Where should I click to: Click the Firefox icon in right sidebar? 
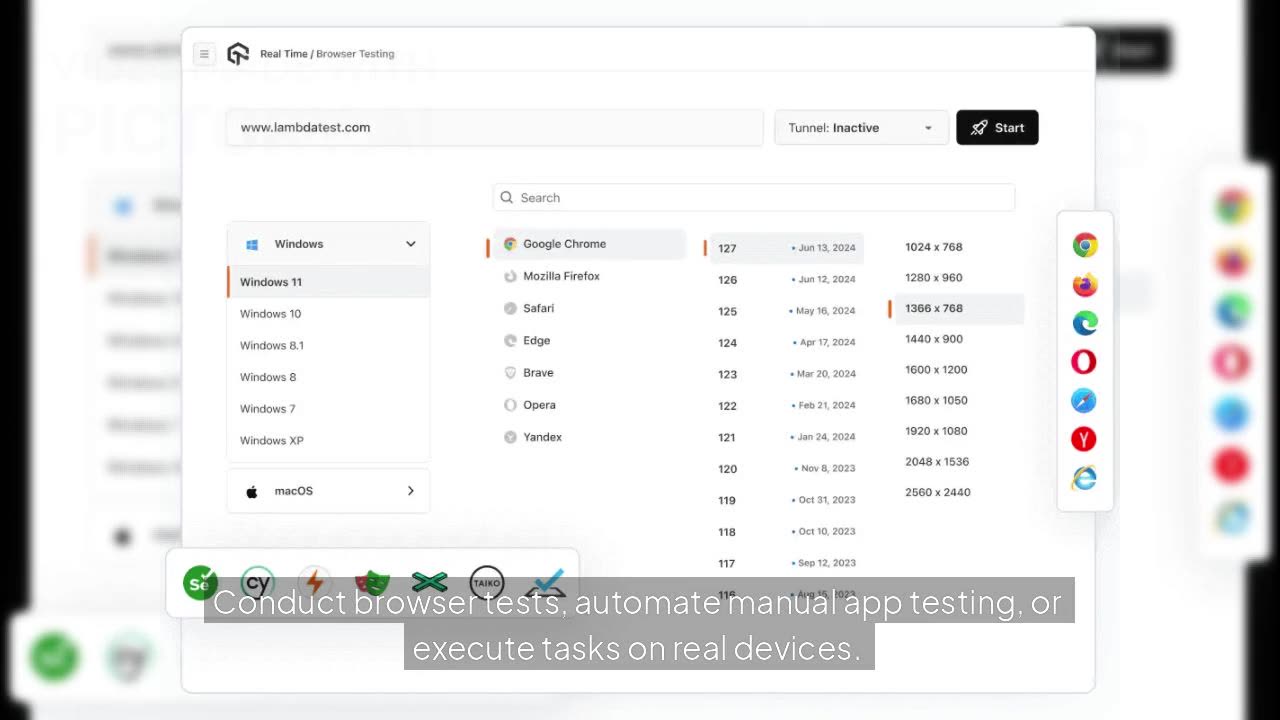1085,285
